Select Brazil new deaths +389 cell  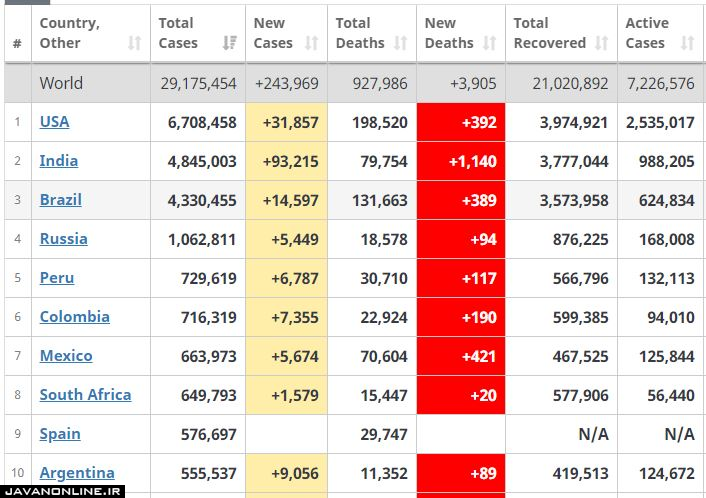point(461,200)
